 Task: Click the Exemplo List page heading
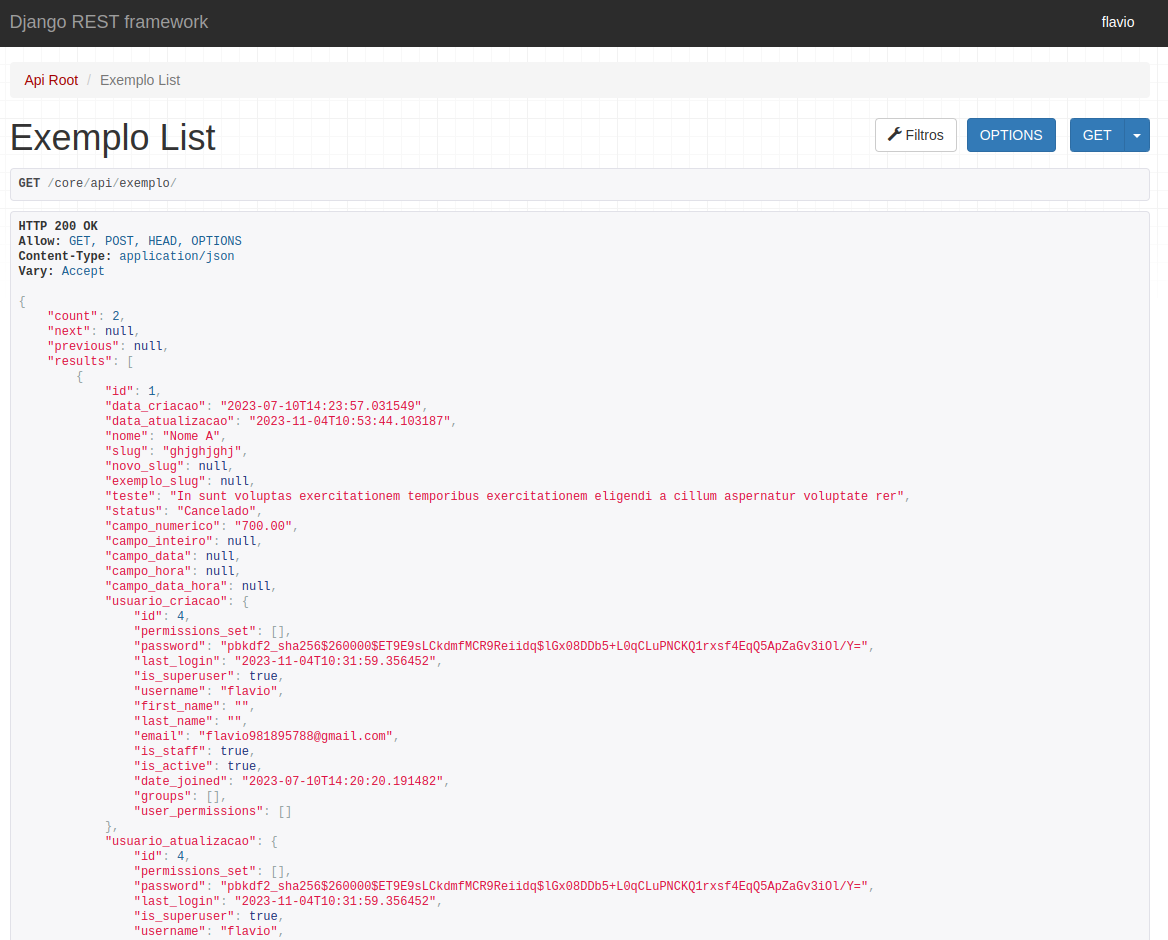112,138
